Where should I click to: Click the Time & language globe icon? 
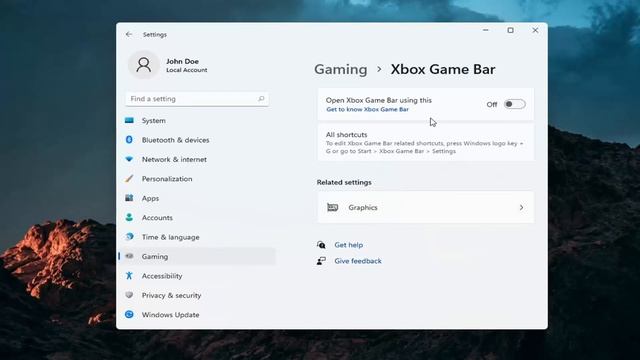(129, 237)
